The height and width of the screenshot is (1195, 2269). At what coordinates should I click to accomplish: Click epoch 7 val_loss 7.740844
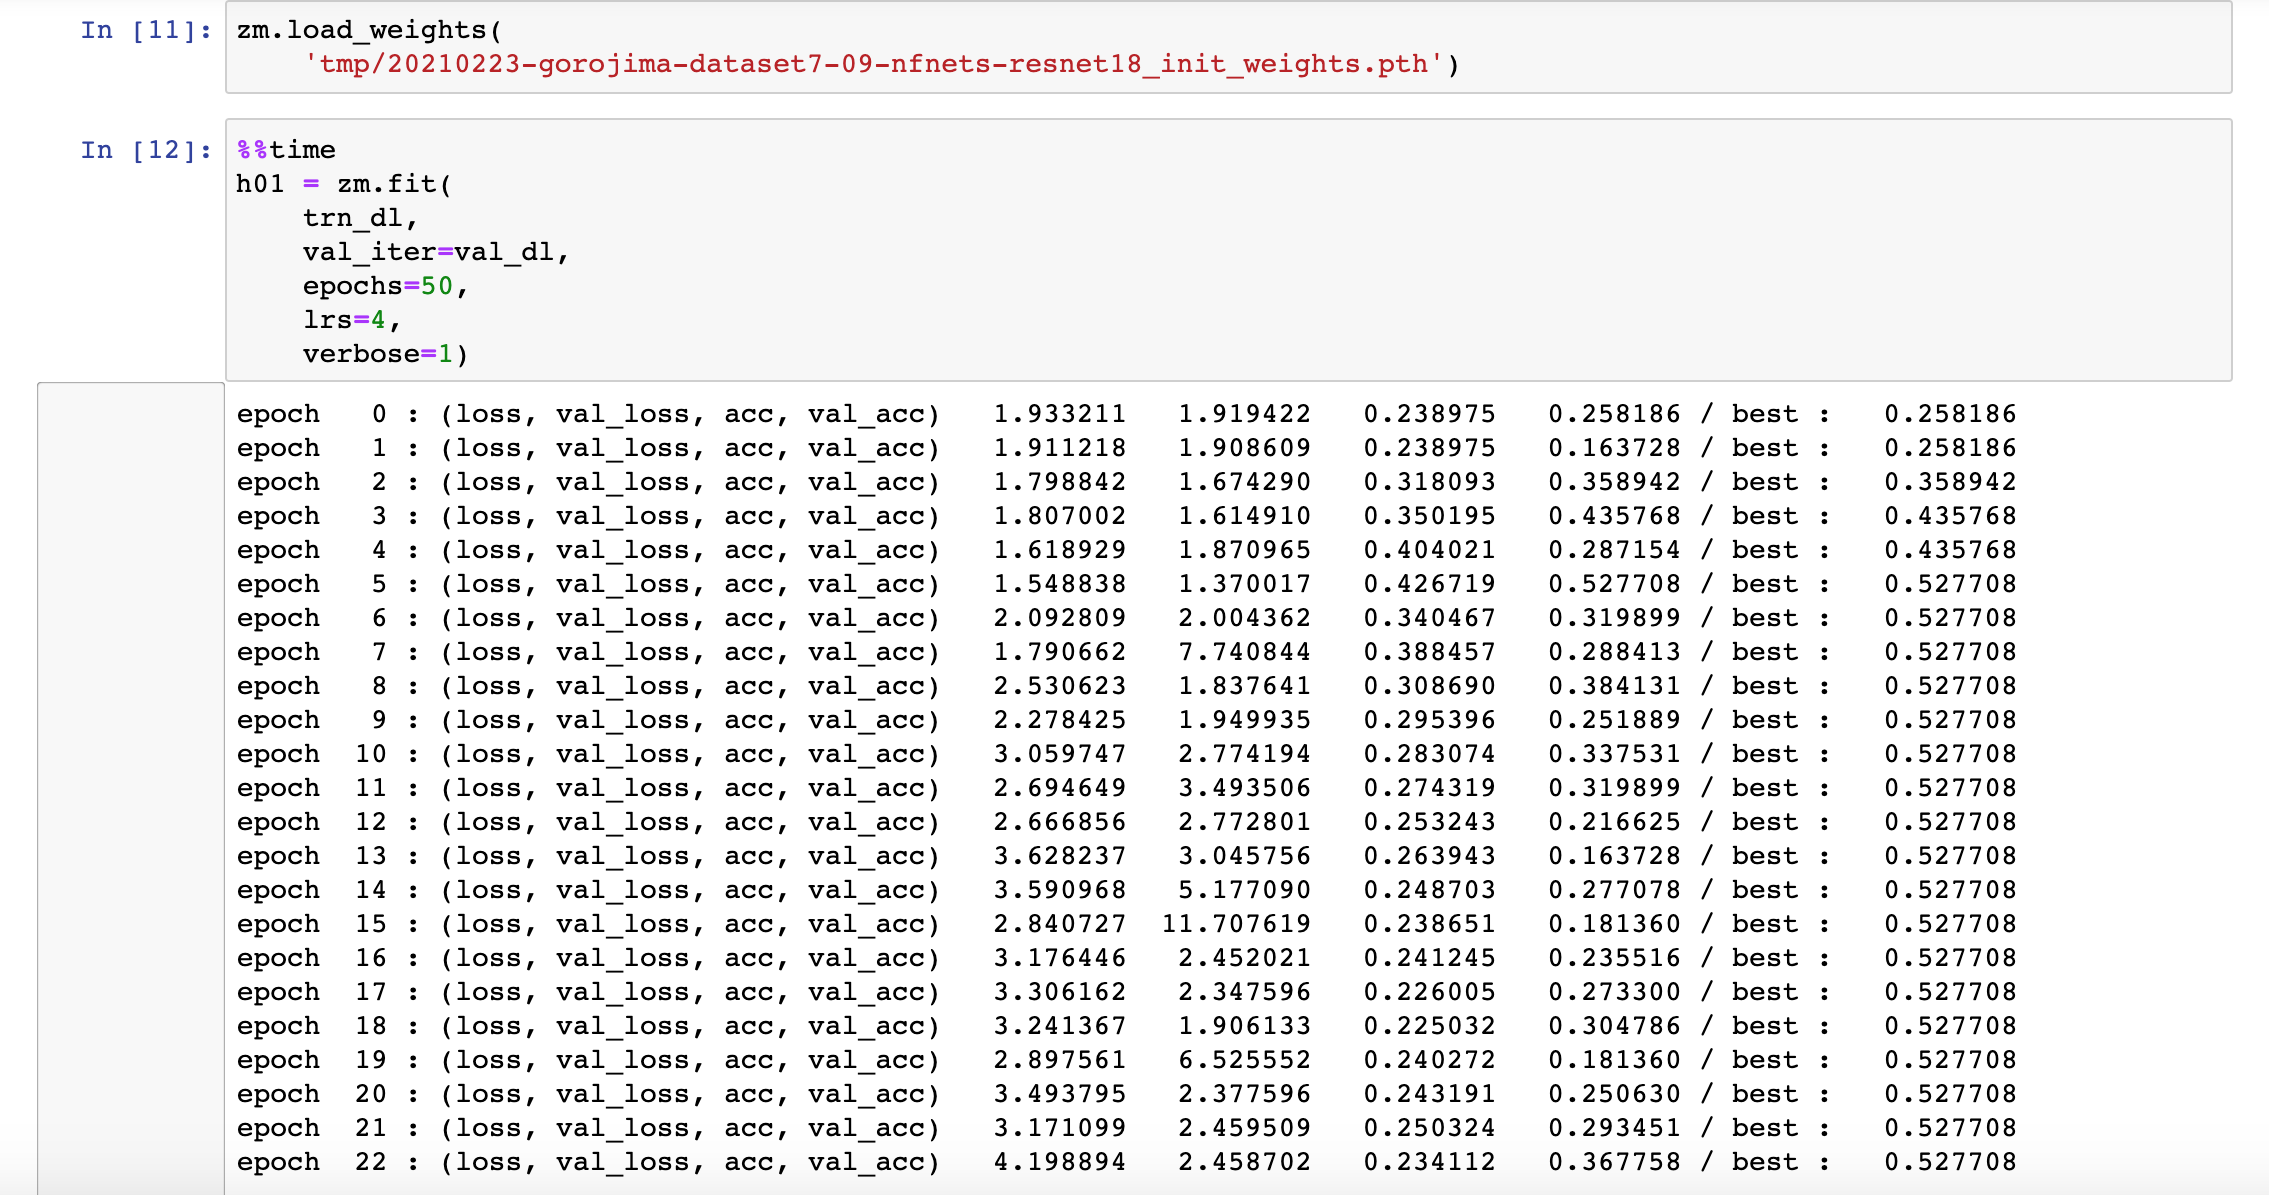1244,652
